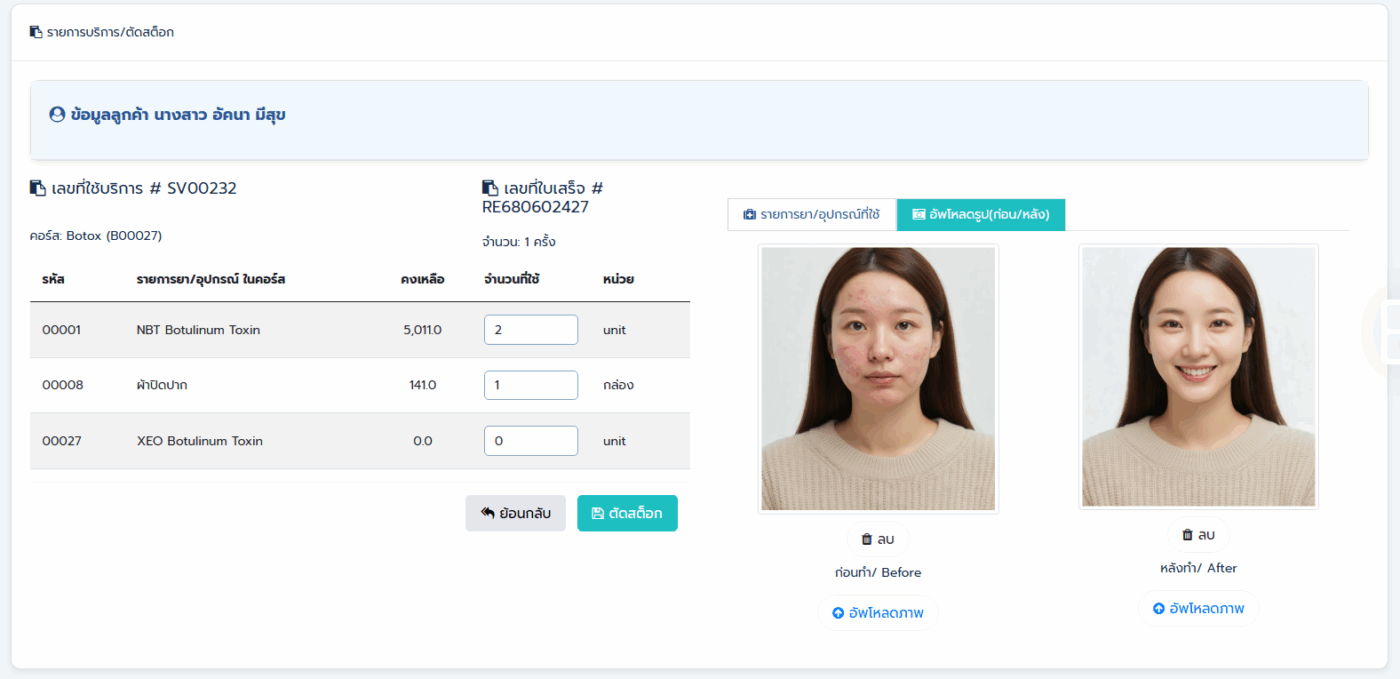This screenshot has width=1400, height=679.
Task: Select the text NBT Botulinum Toxin
Action: [198, 330]
